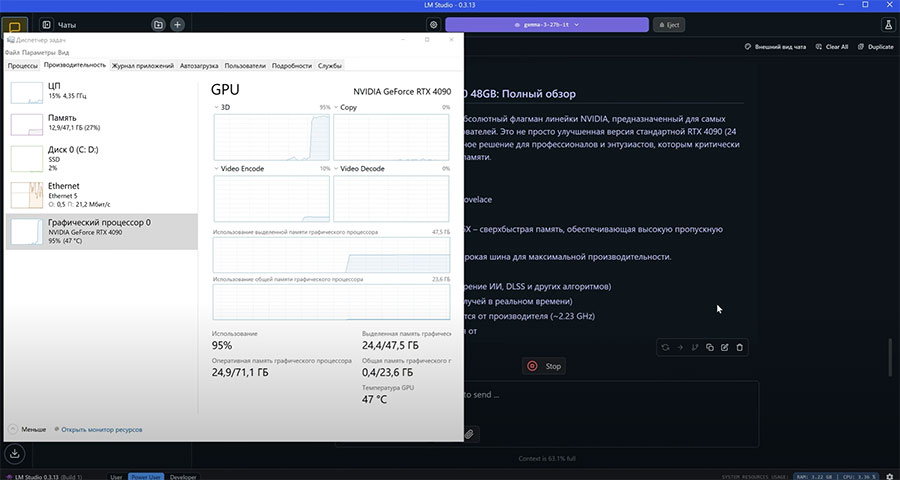Screen dimensions: 900x480
Task: Open the Chat section icon in LM Studio sidebar
Action: click(x=15, y=27)
